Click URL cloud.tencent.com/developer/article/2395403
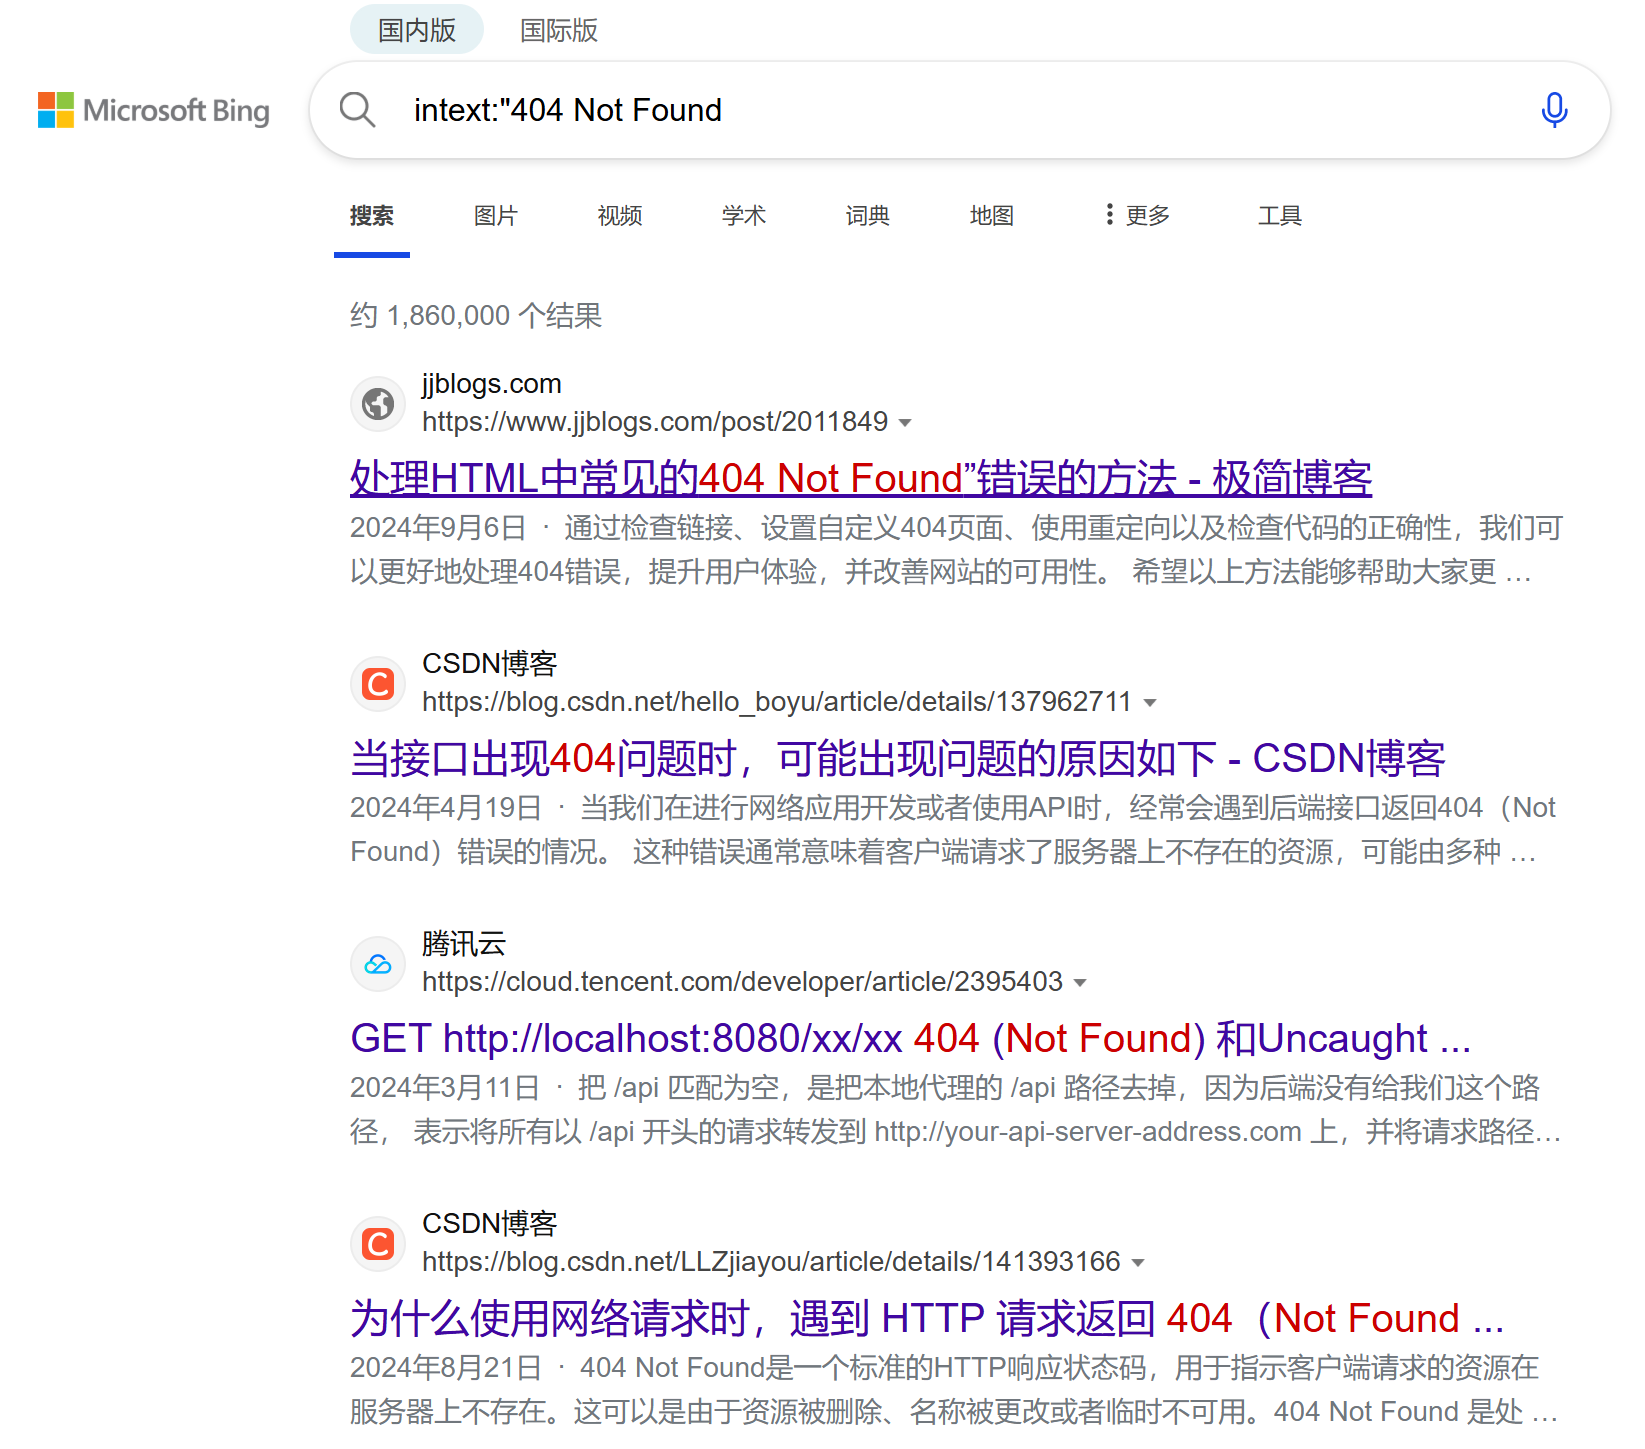 742,982
